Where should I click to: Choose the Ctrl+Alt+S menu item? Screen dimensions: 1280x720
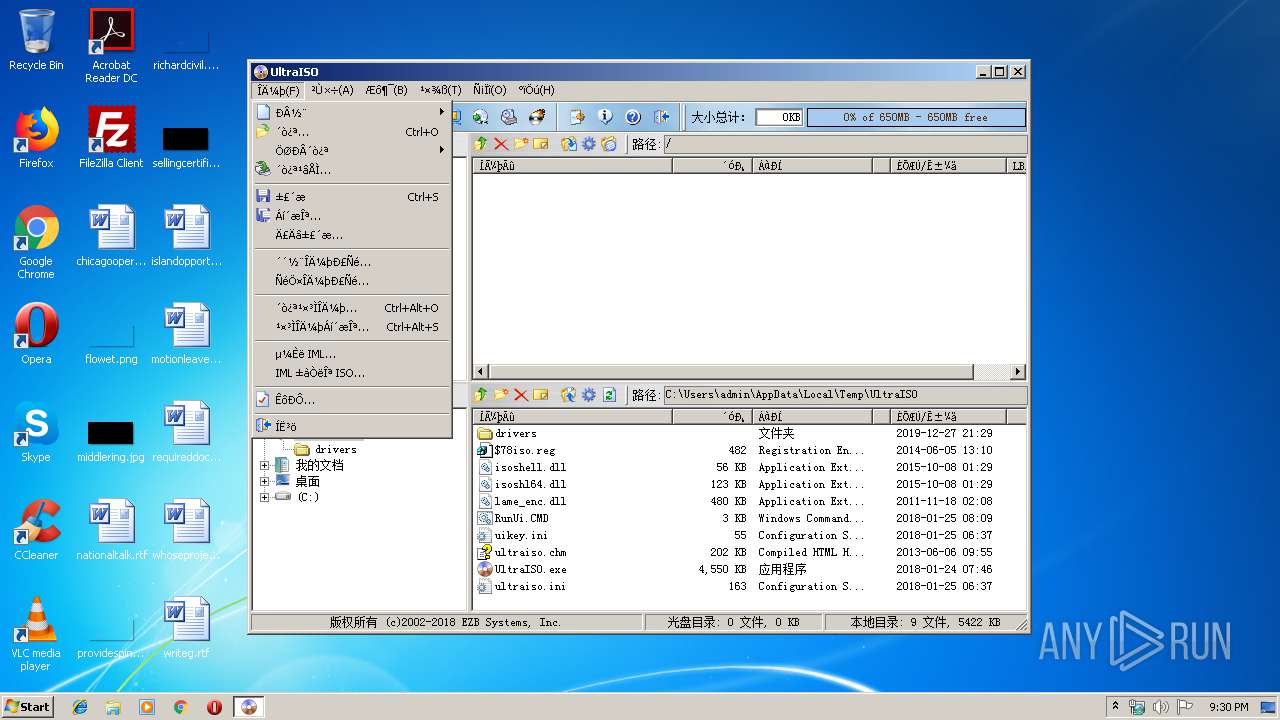(x=351, y=327)
